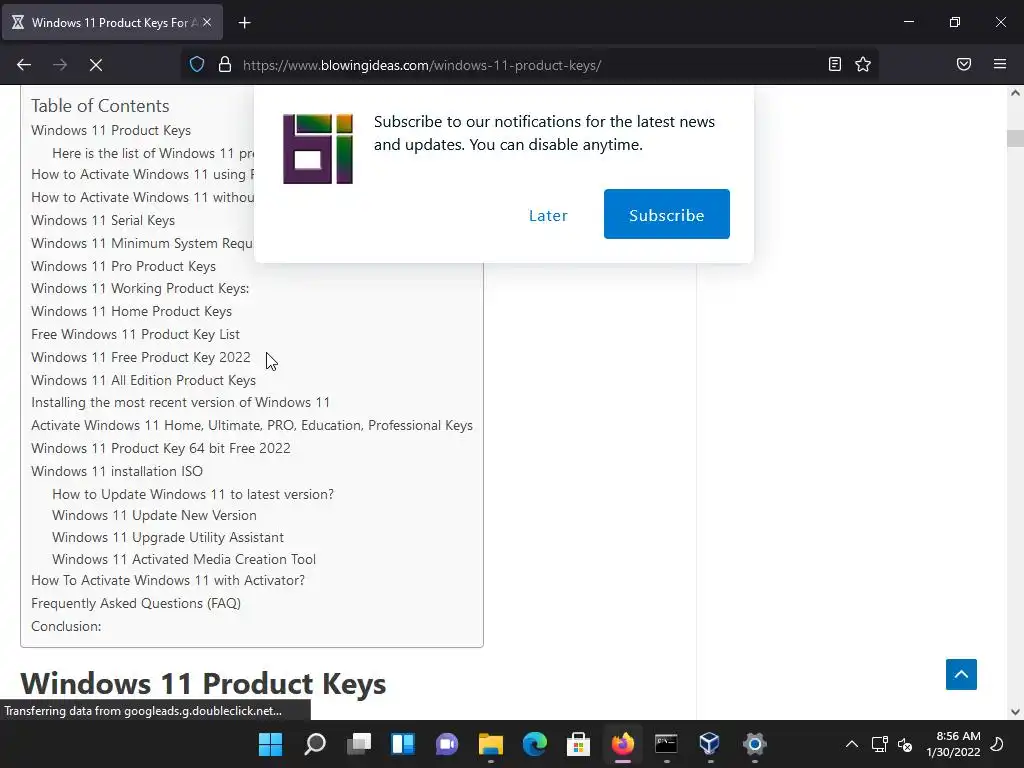1024x768 pixels.
Task: Open Command Prompt from taskbar
Action: pyautogui.click(x=666, y=744)
